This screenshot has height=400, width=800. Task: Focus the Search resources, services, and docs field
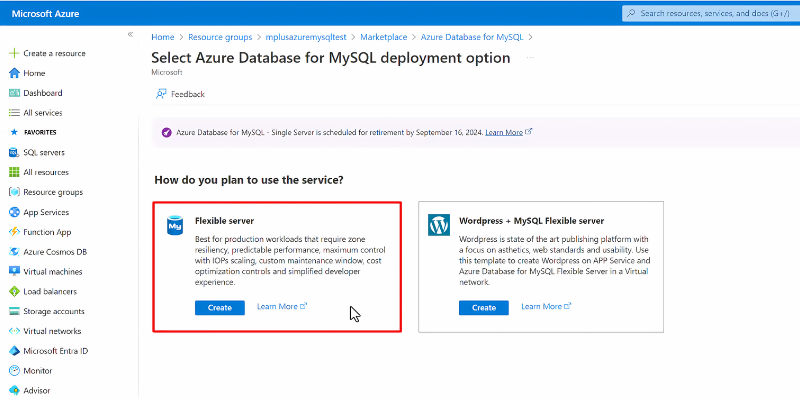pos(711,13)
